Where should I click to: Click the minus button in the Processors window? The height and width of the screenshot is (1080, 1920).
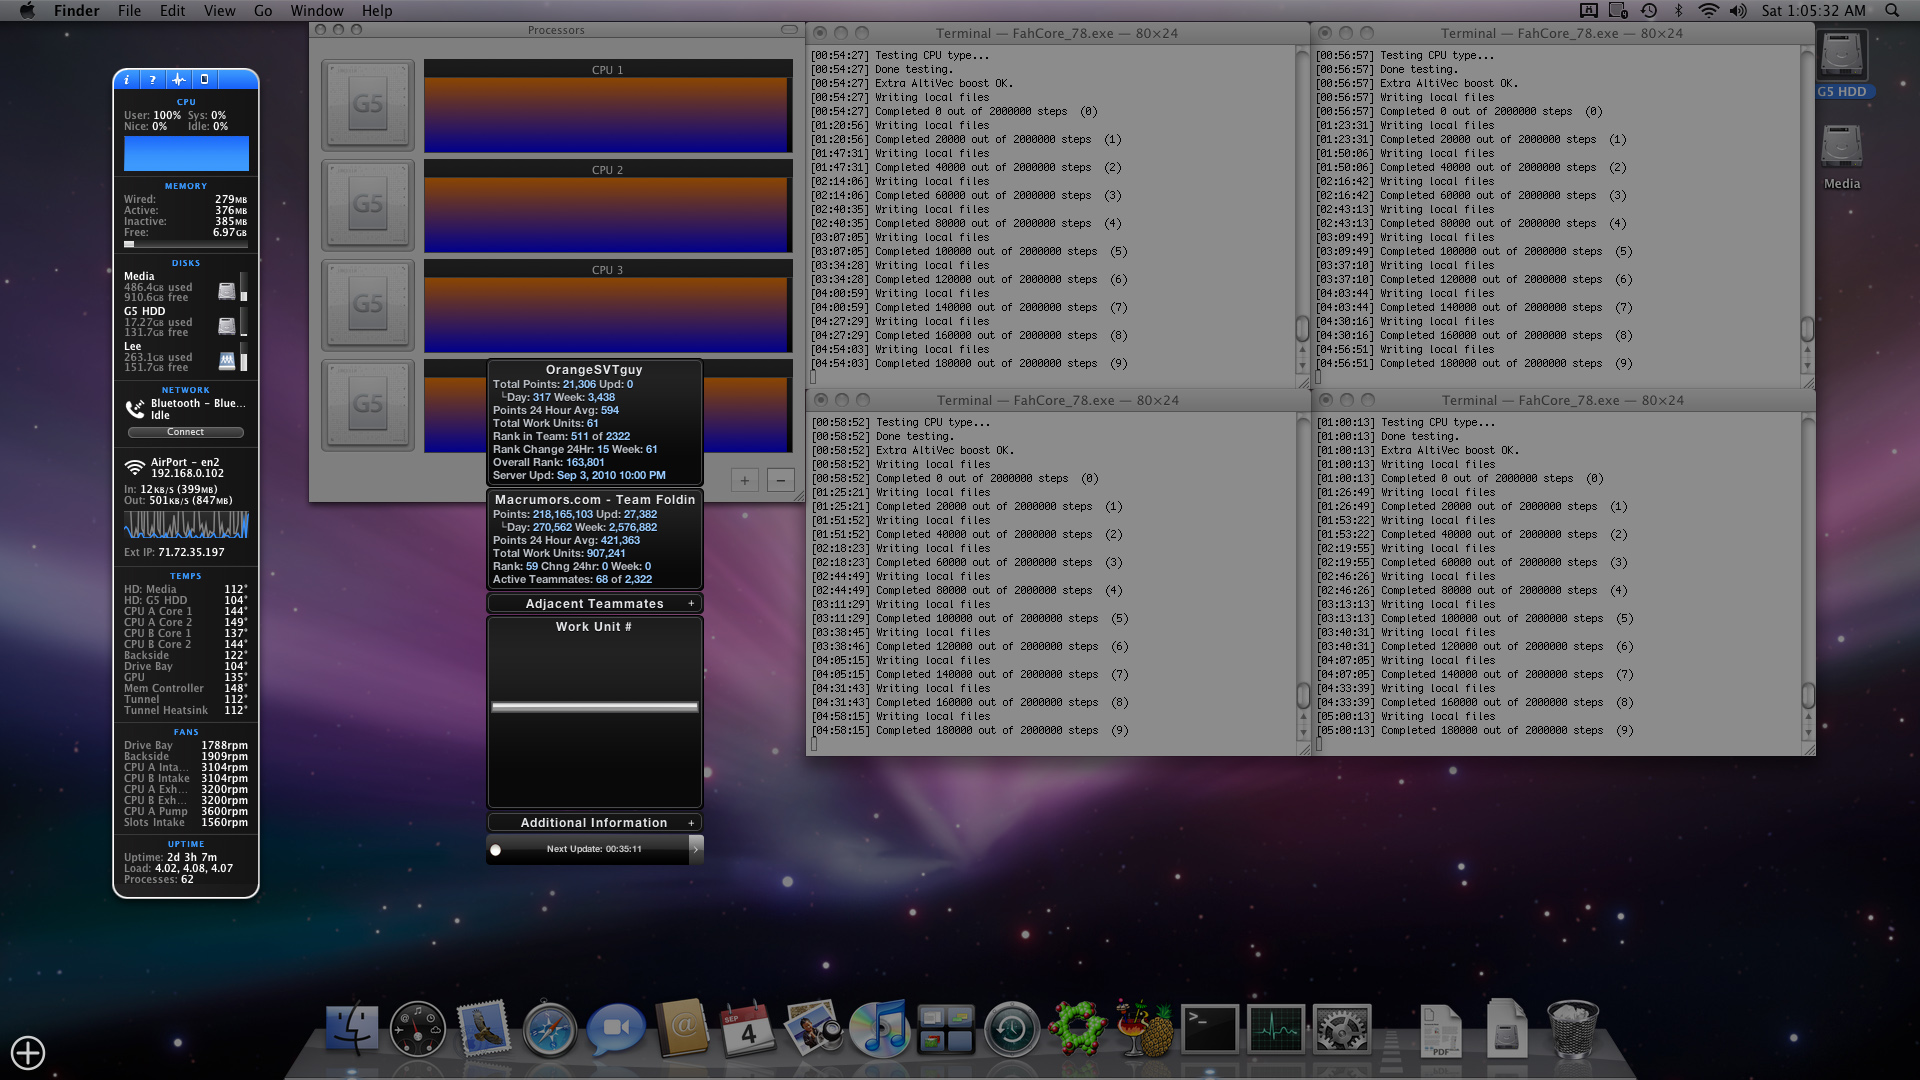[780, 481]
